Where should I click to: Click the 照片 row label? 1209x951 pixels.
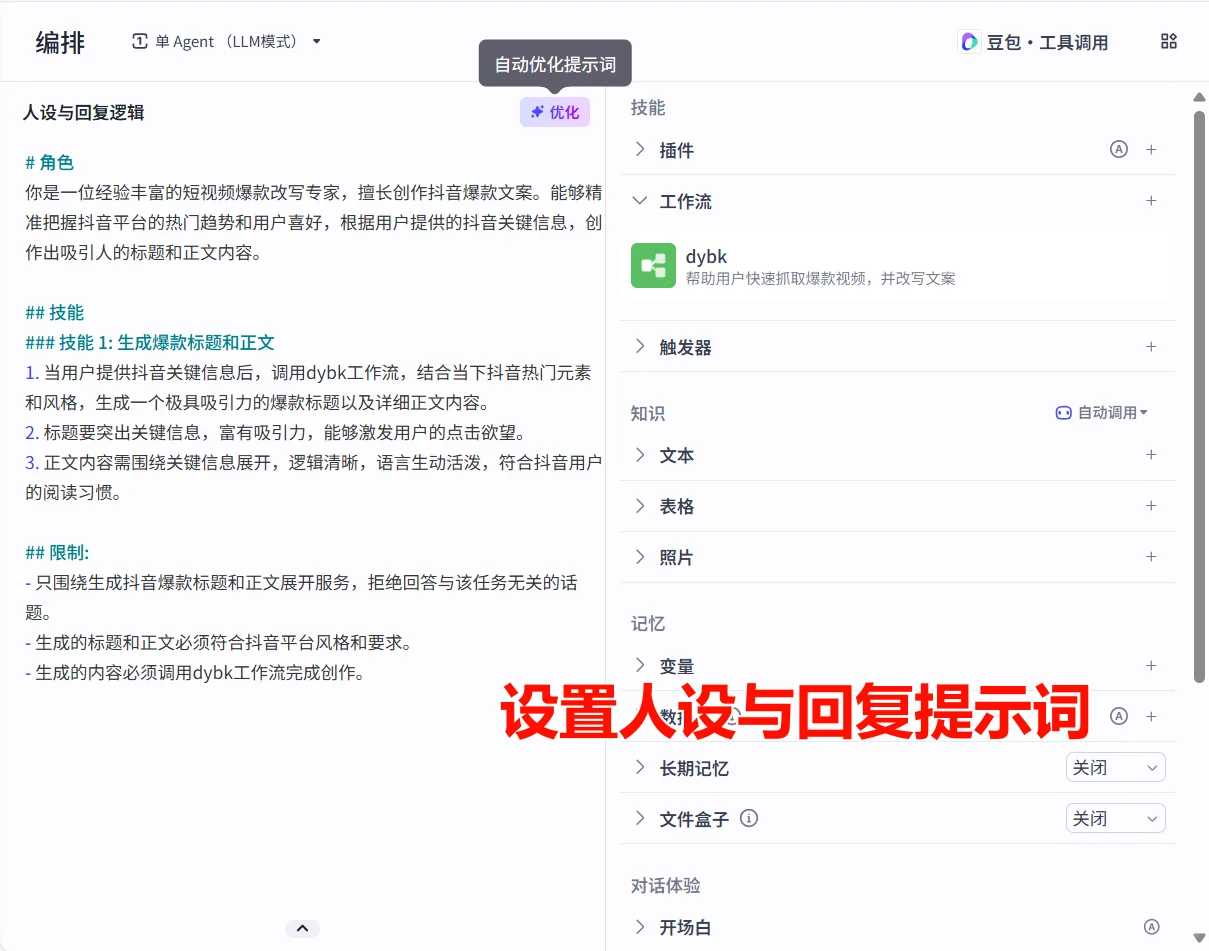pos(676,557)
